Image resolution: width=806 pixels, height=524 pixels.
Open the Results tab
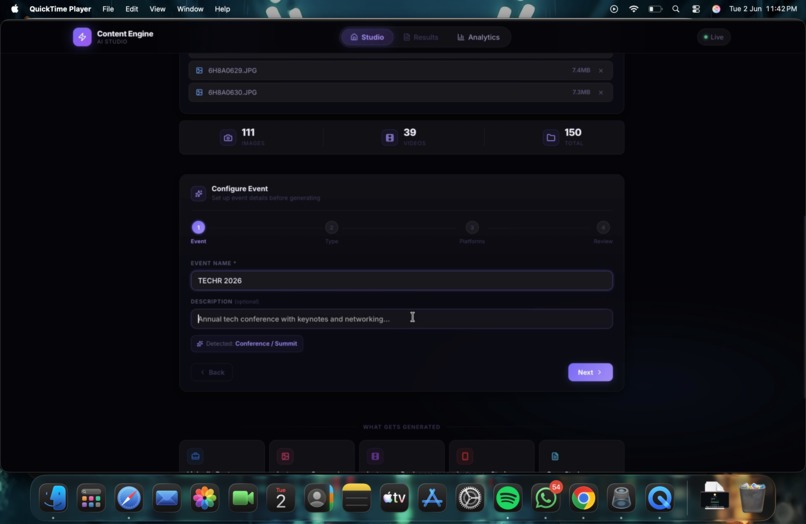[420, 37]
